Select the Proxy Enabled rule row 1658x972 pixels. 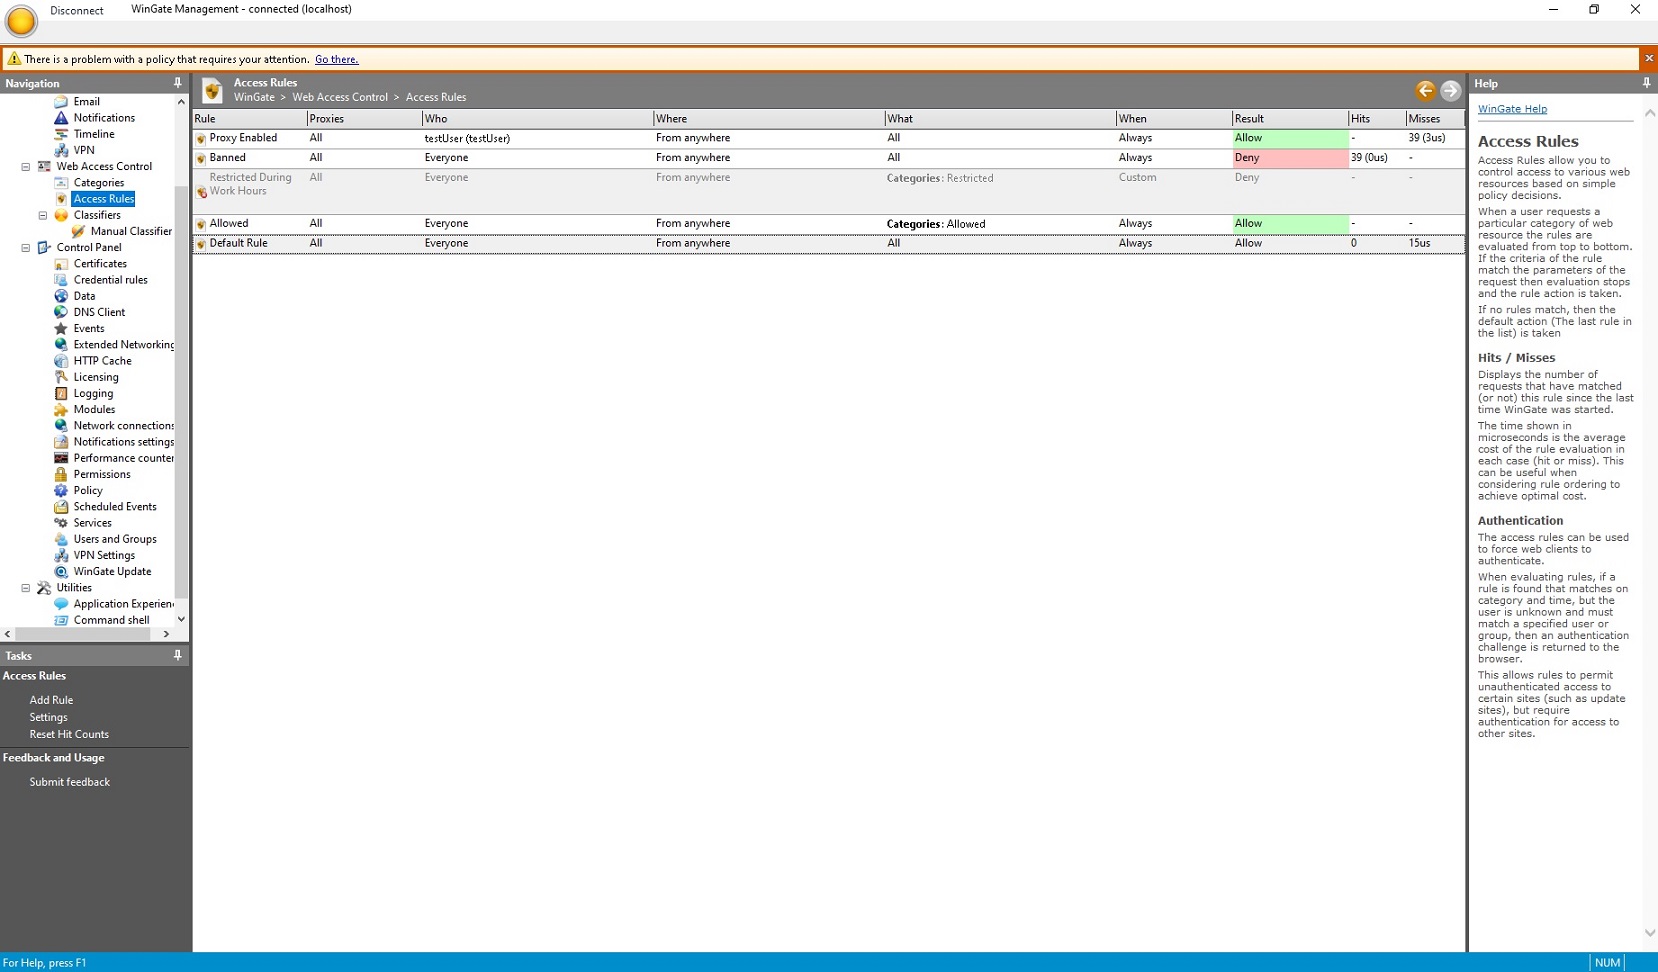pyautogui.click(x=829, y=138)
